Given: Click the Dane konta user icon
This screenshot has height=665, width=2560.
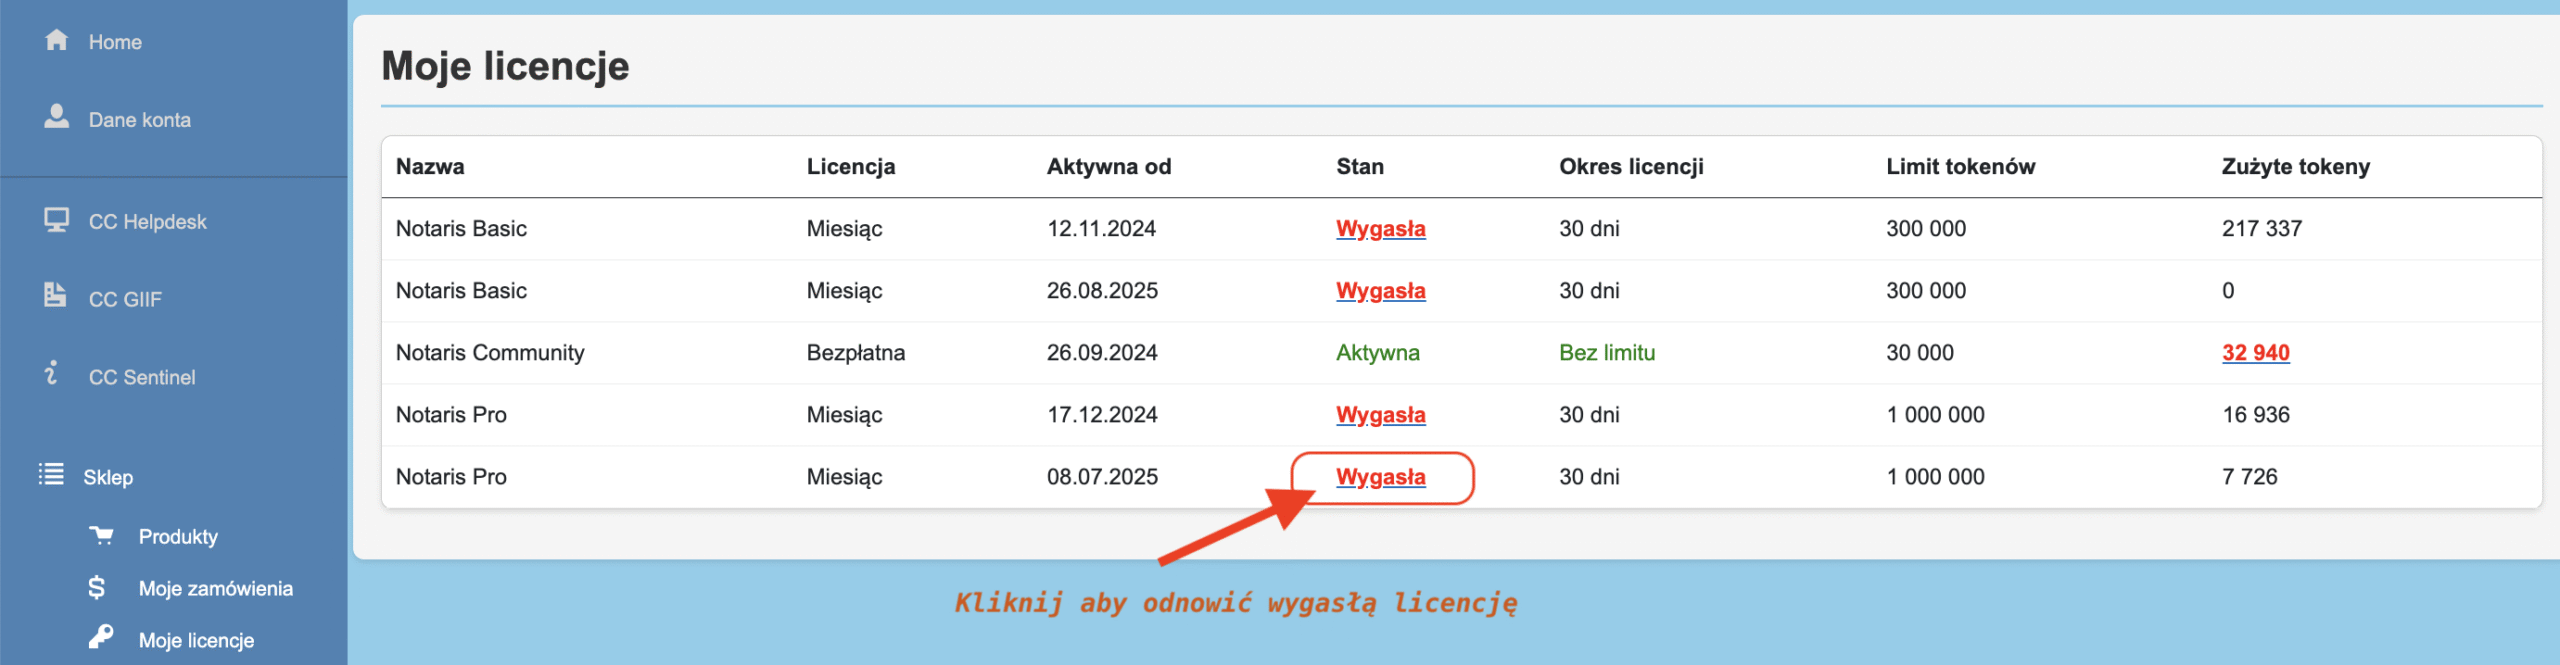Looking at the screenshot, I should [57, 117].
